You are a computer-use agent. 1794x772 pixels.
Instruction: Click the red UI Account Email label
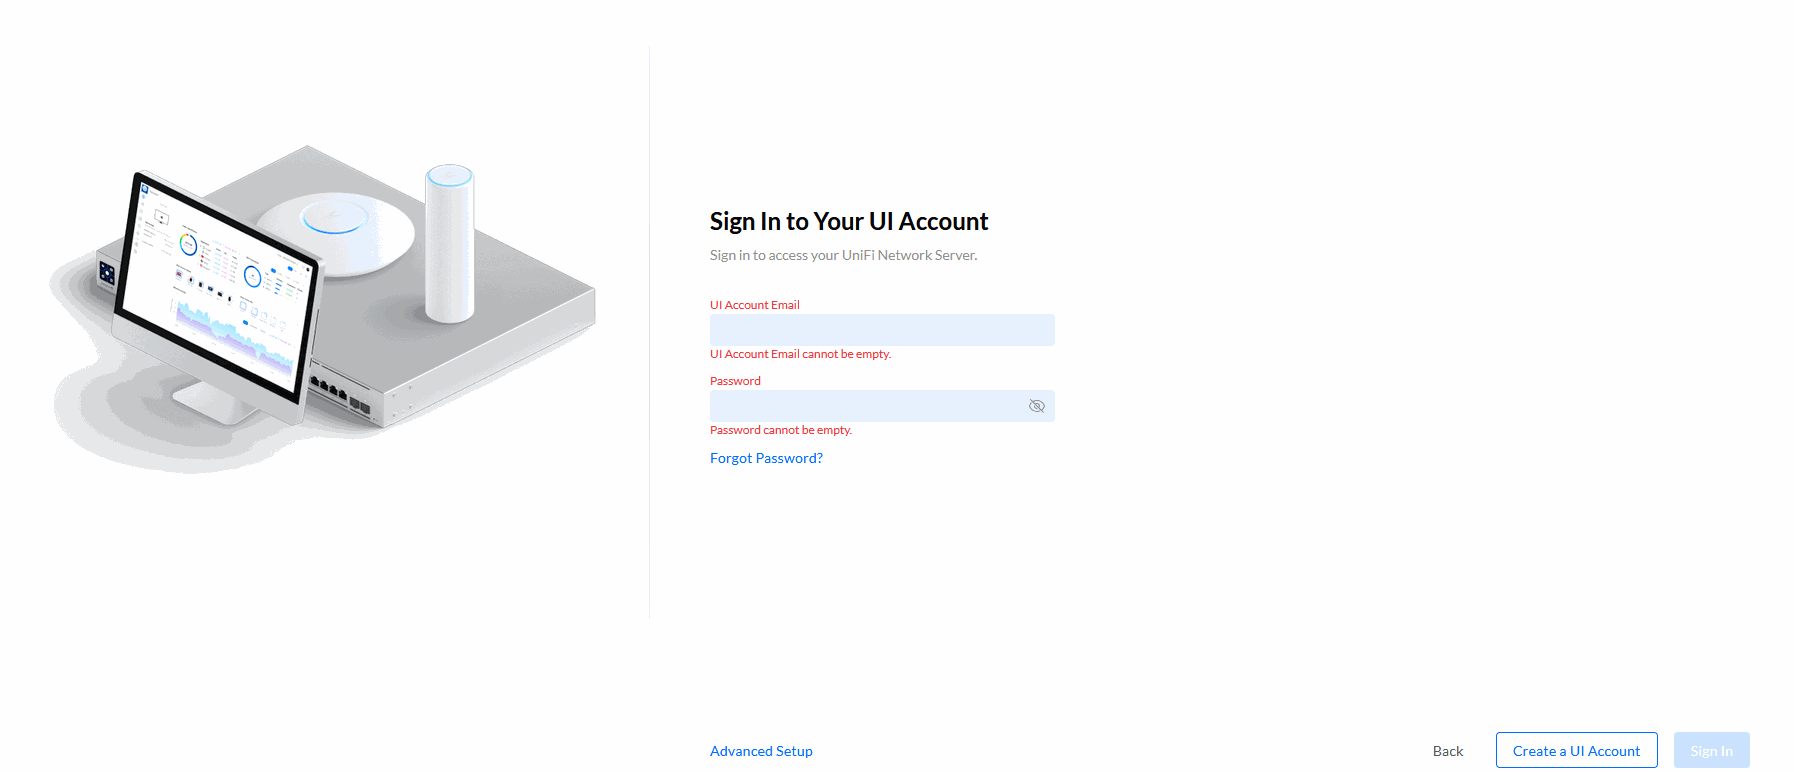[754, 305]
